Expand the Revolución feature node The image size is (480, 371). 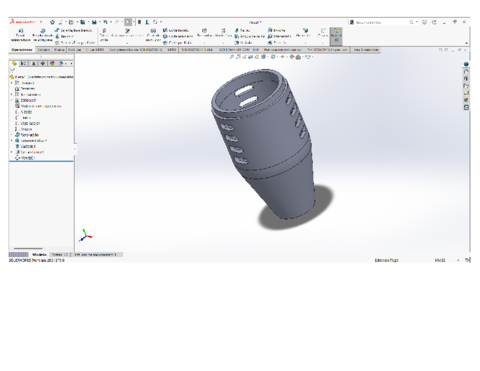pos(12,135)
